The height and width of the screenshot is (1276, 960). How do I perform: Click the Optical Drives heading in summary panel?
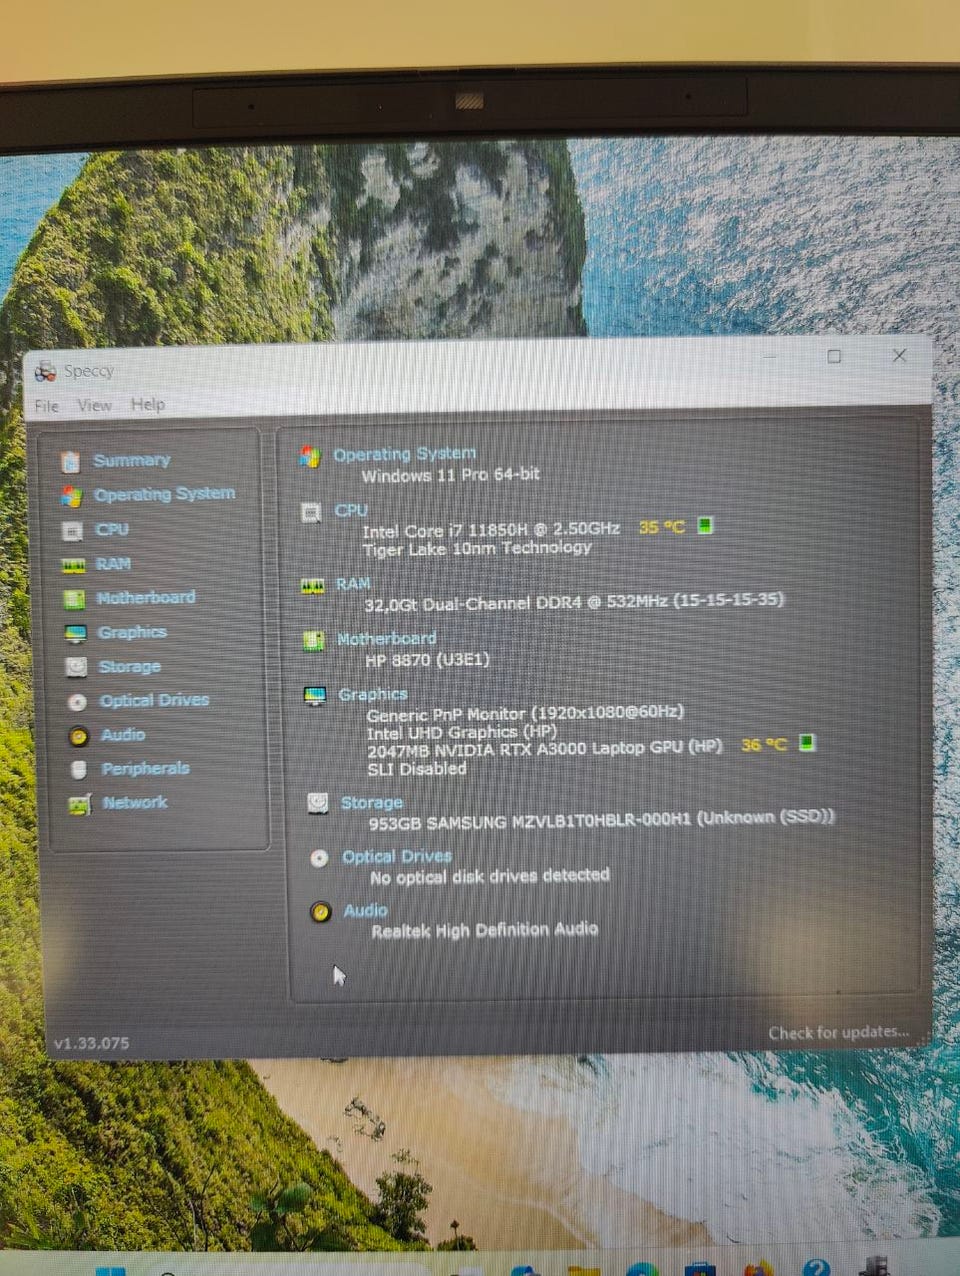coord(396,857)
